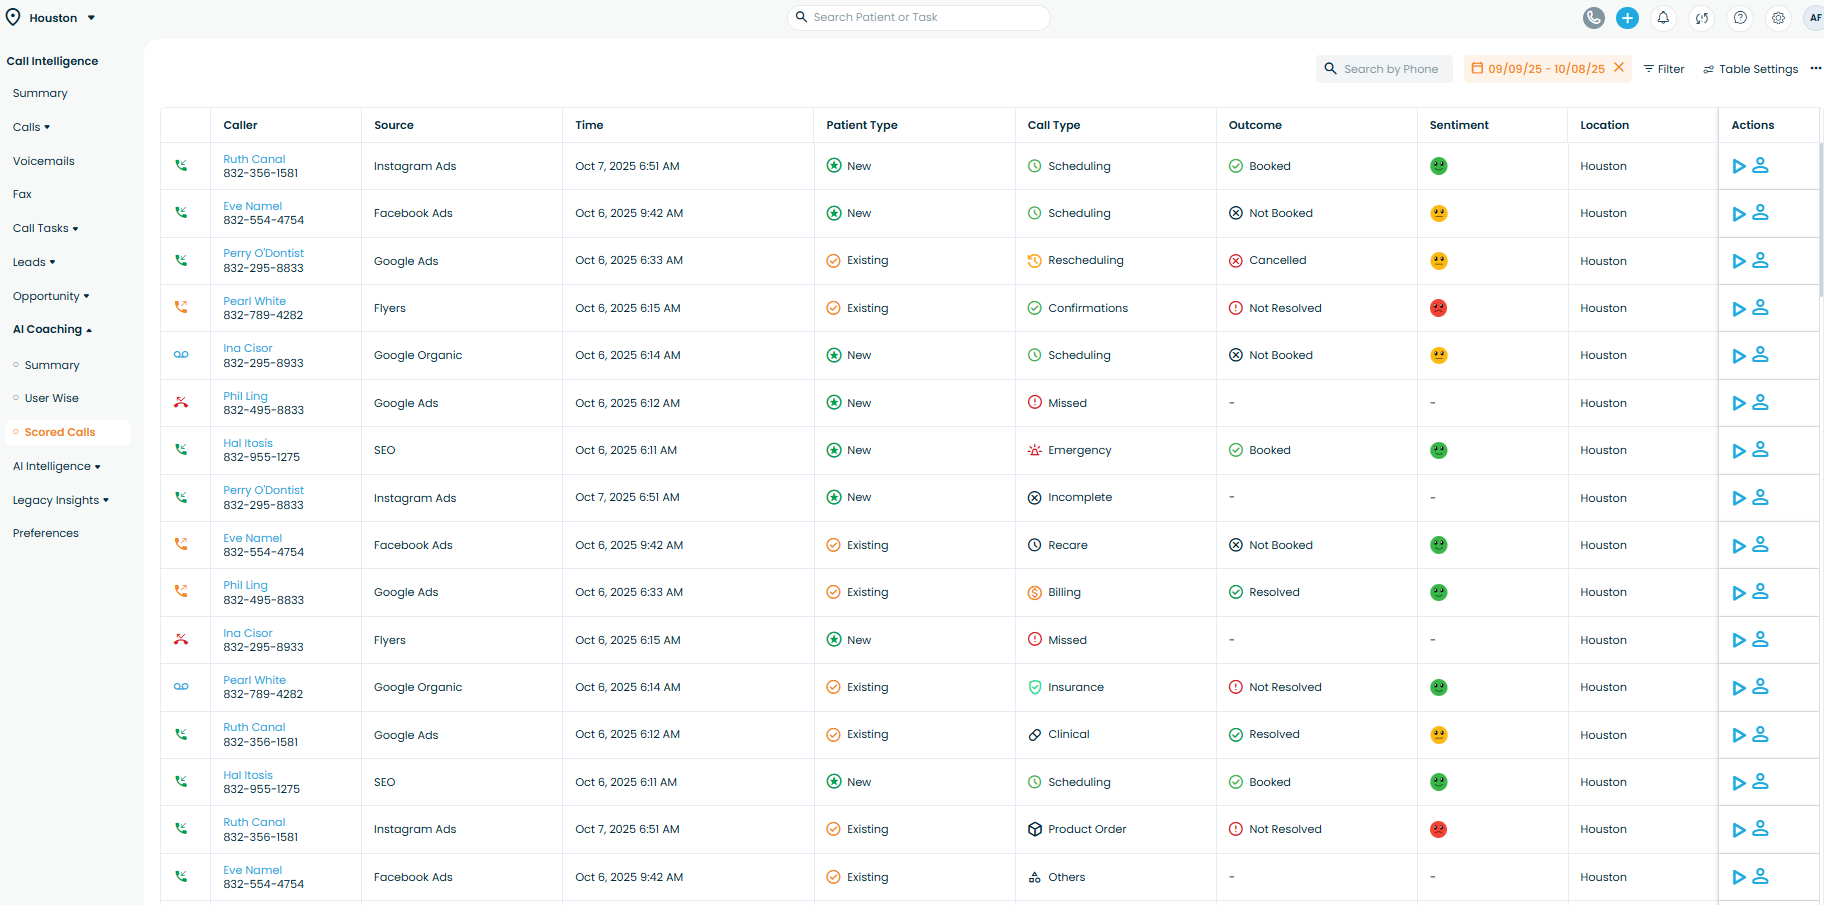Open patient profile icon for the Emergency call row
Screen dimensions: 1824x905
(x=1761, y=450)
